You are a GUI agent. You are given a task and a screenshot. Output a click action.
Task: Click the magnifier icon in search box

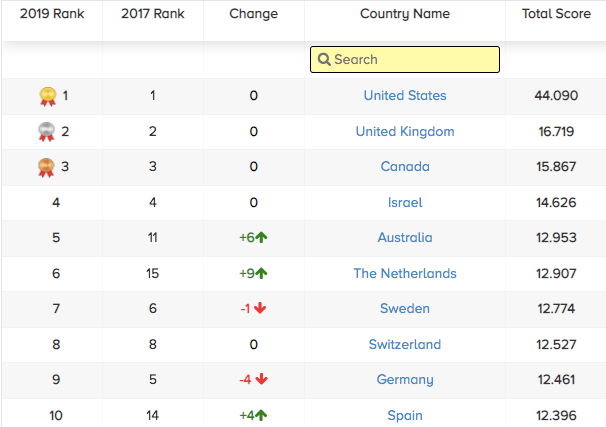pos(324,60)
